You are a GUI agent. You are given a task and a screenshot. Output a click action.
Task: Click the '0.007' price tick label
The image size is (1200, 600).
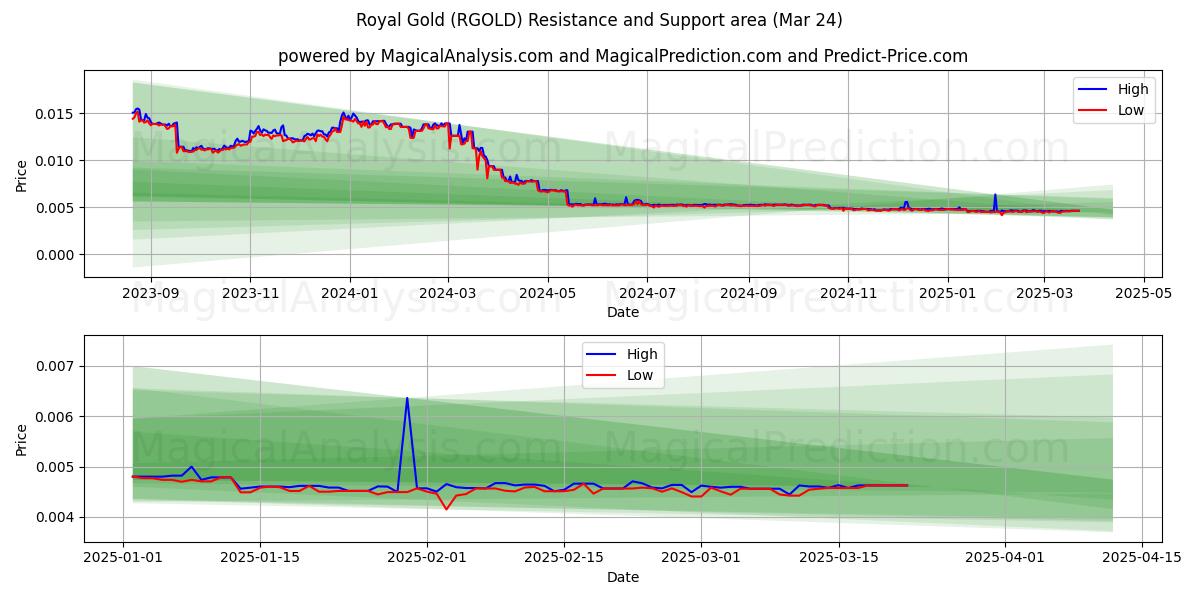pyautogui.click(x=56, y=367)
